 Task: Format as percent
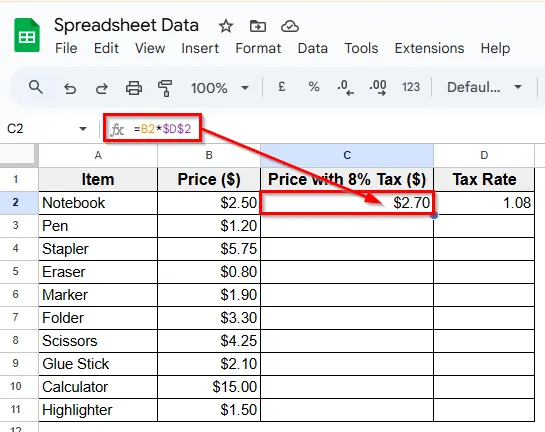point(314,87)
